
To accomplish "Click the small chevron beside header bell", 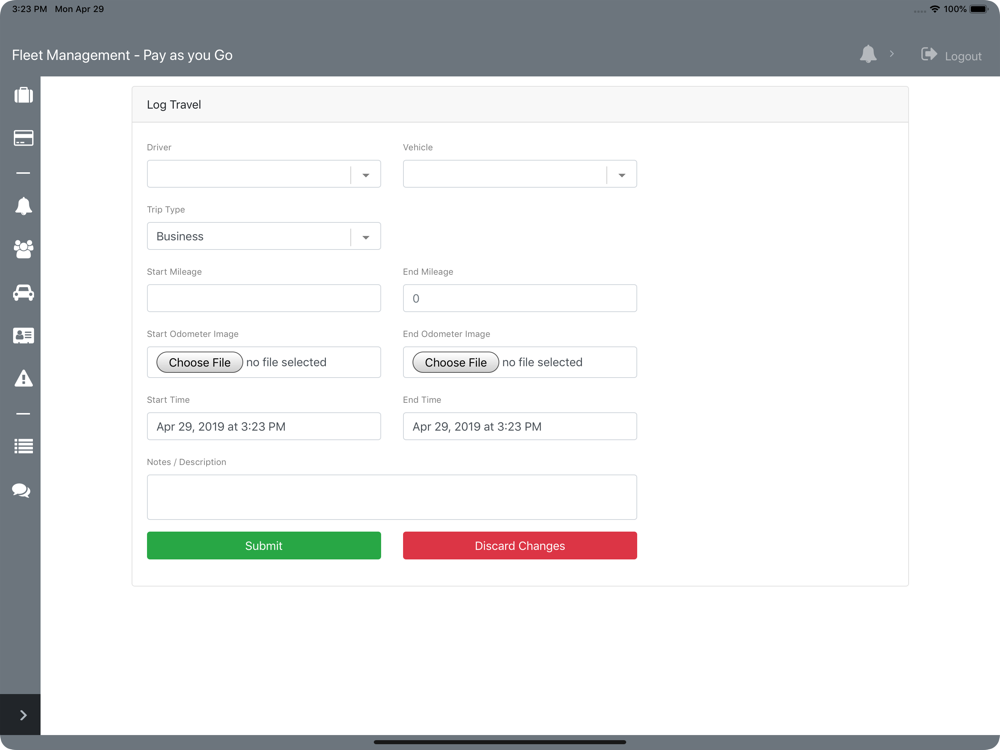I will pos(892,54).
